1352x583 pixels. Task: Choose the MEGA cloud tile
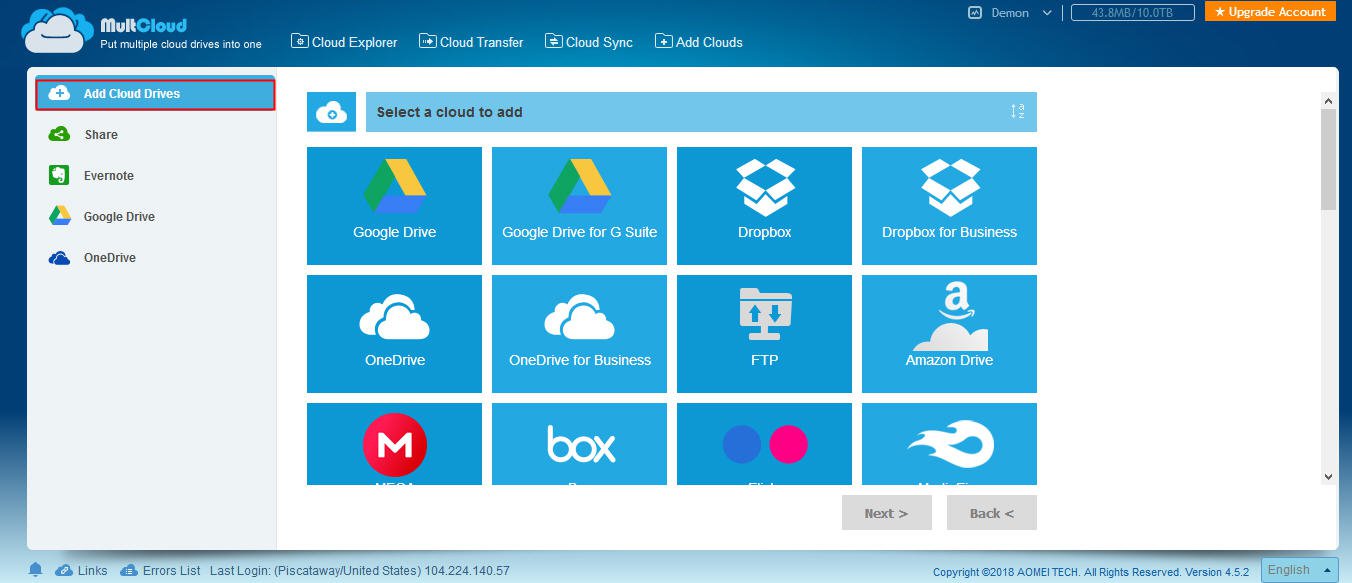[x=394, y=444]
